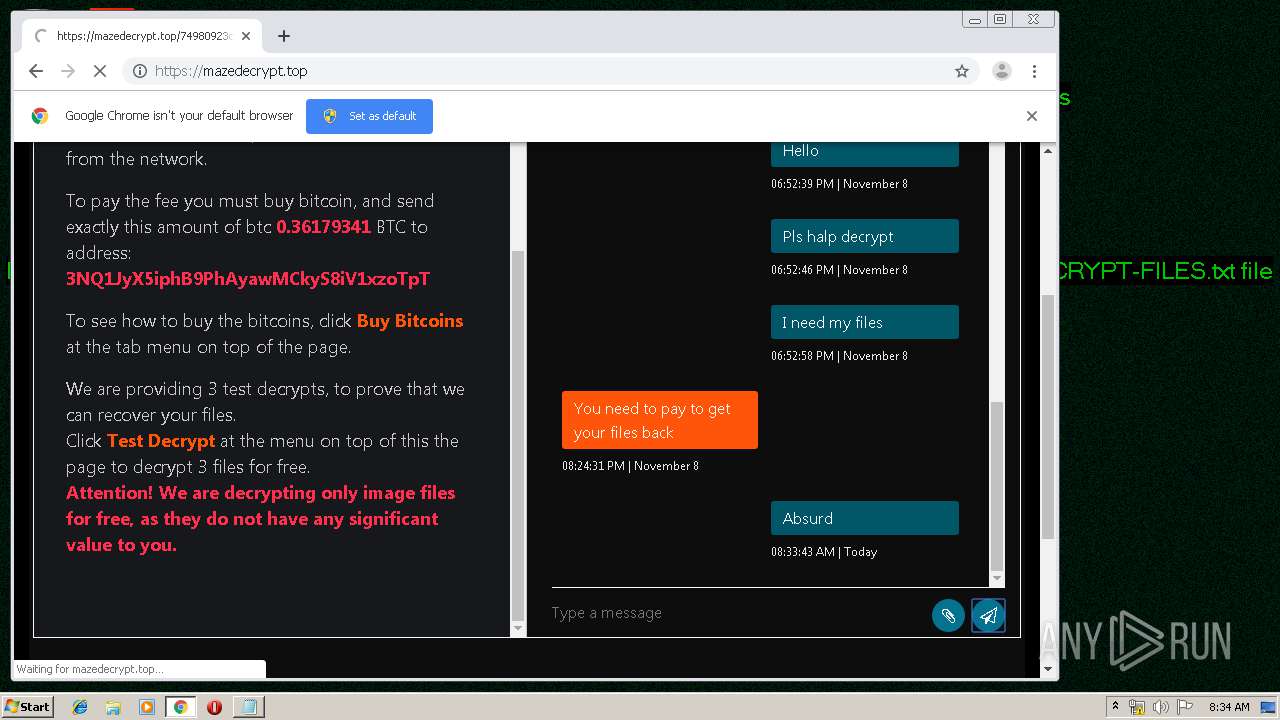The width and height of the screenshot is (1280, 720).
Task: Open the site information icon in address bar
Action: (x=140, y=71)
